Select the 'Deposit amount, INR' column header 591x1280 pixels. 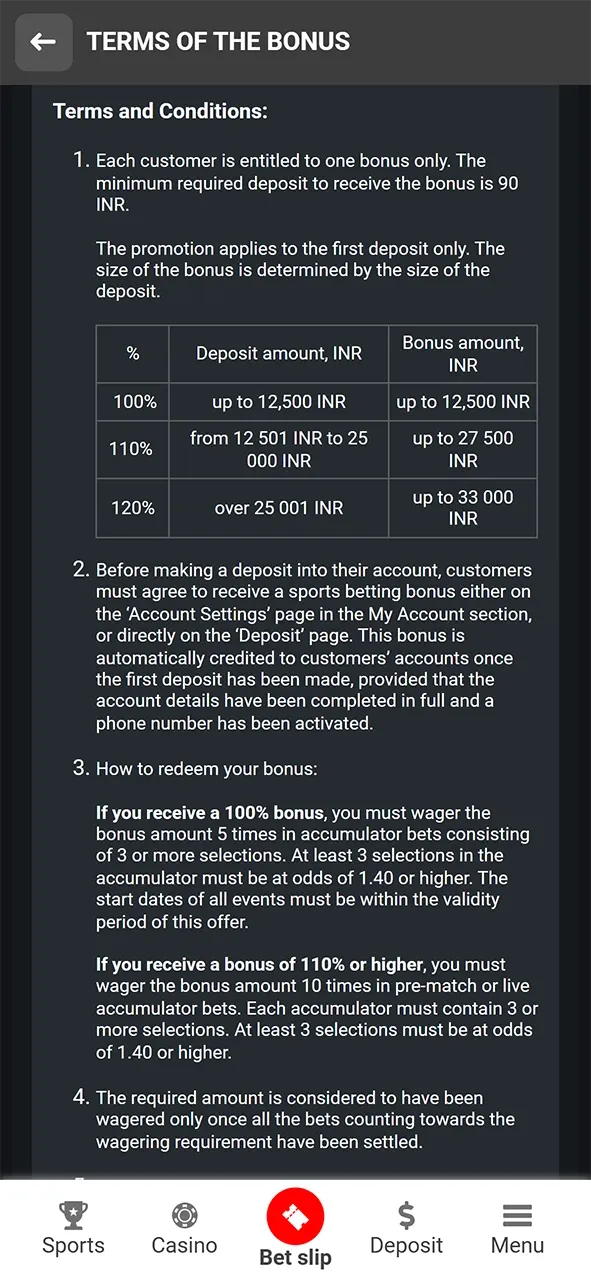tap(278, 353)
